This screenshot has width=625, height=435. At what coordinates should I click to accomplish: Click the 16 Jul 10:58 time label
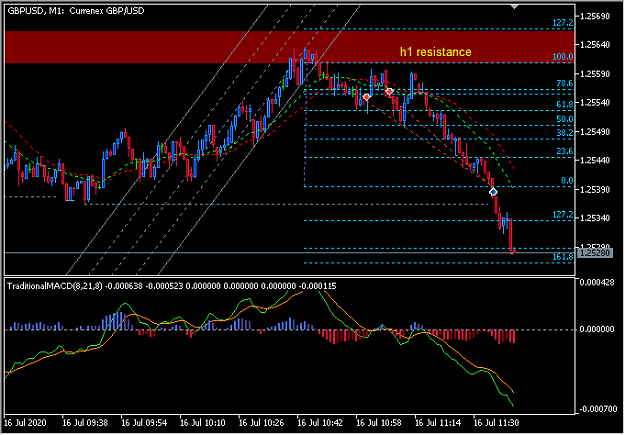pos(379,423)
